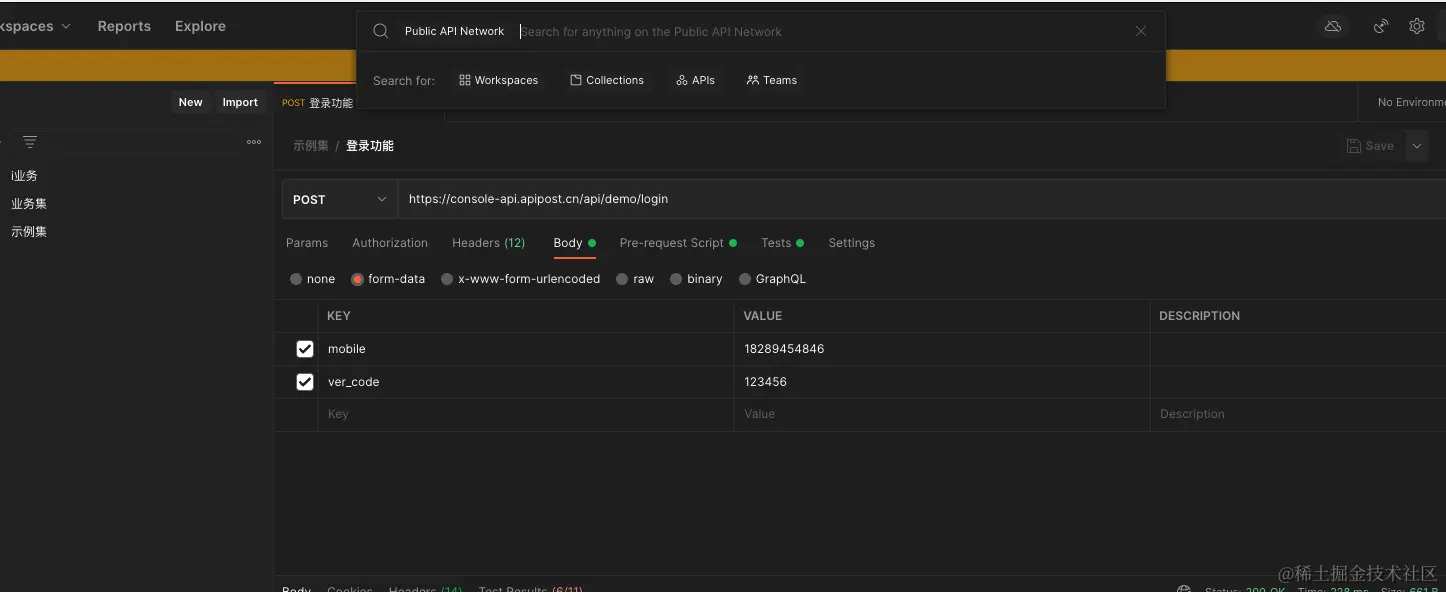This screenshot has height=592, width=1446.
Task: Open the Pre-request Script tab
Action: (678, 243)
